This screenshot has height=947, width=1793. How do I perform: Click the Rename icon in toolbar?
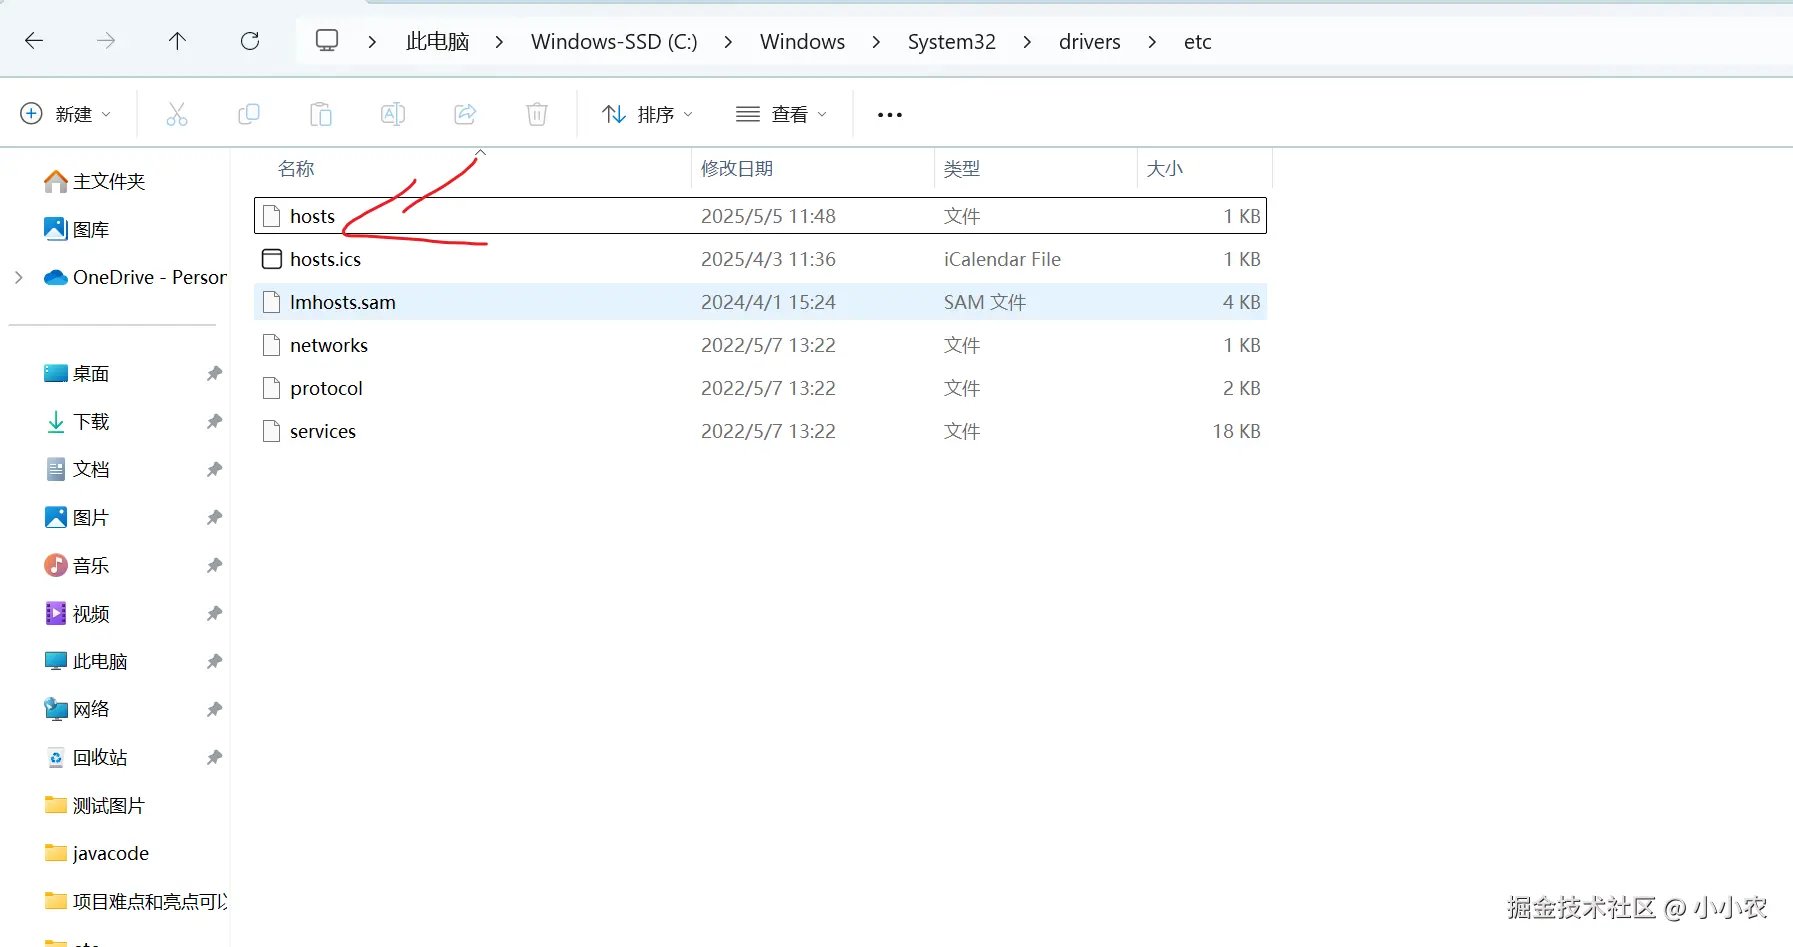[393, 114]
